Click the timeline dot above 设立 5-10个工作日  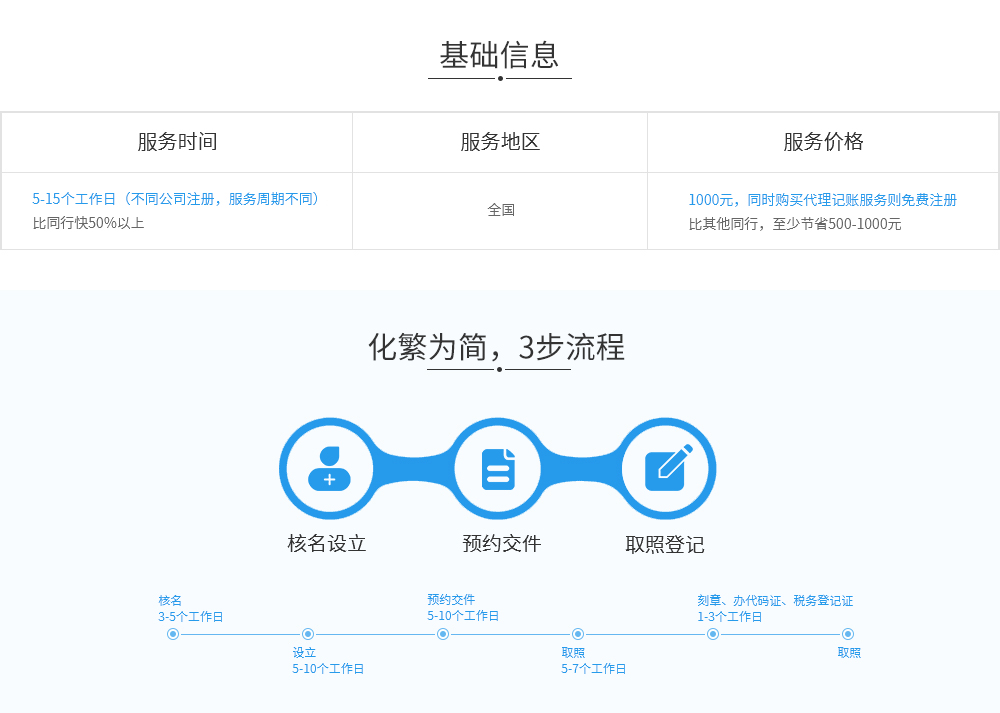point(308,634)
